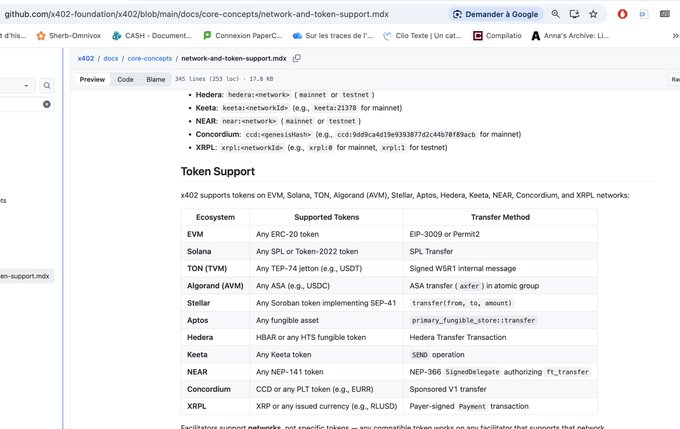
Task: Click the Anna's Archive bookmark favicon
Action: (536, 36)
